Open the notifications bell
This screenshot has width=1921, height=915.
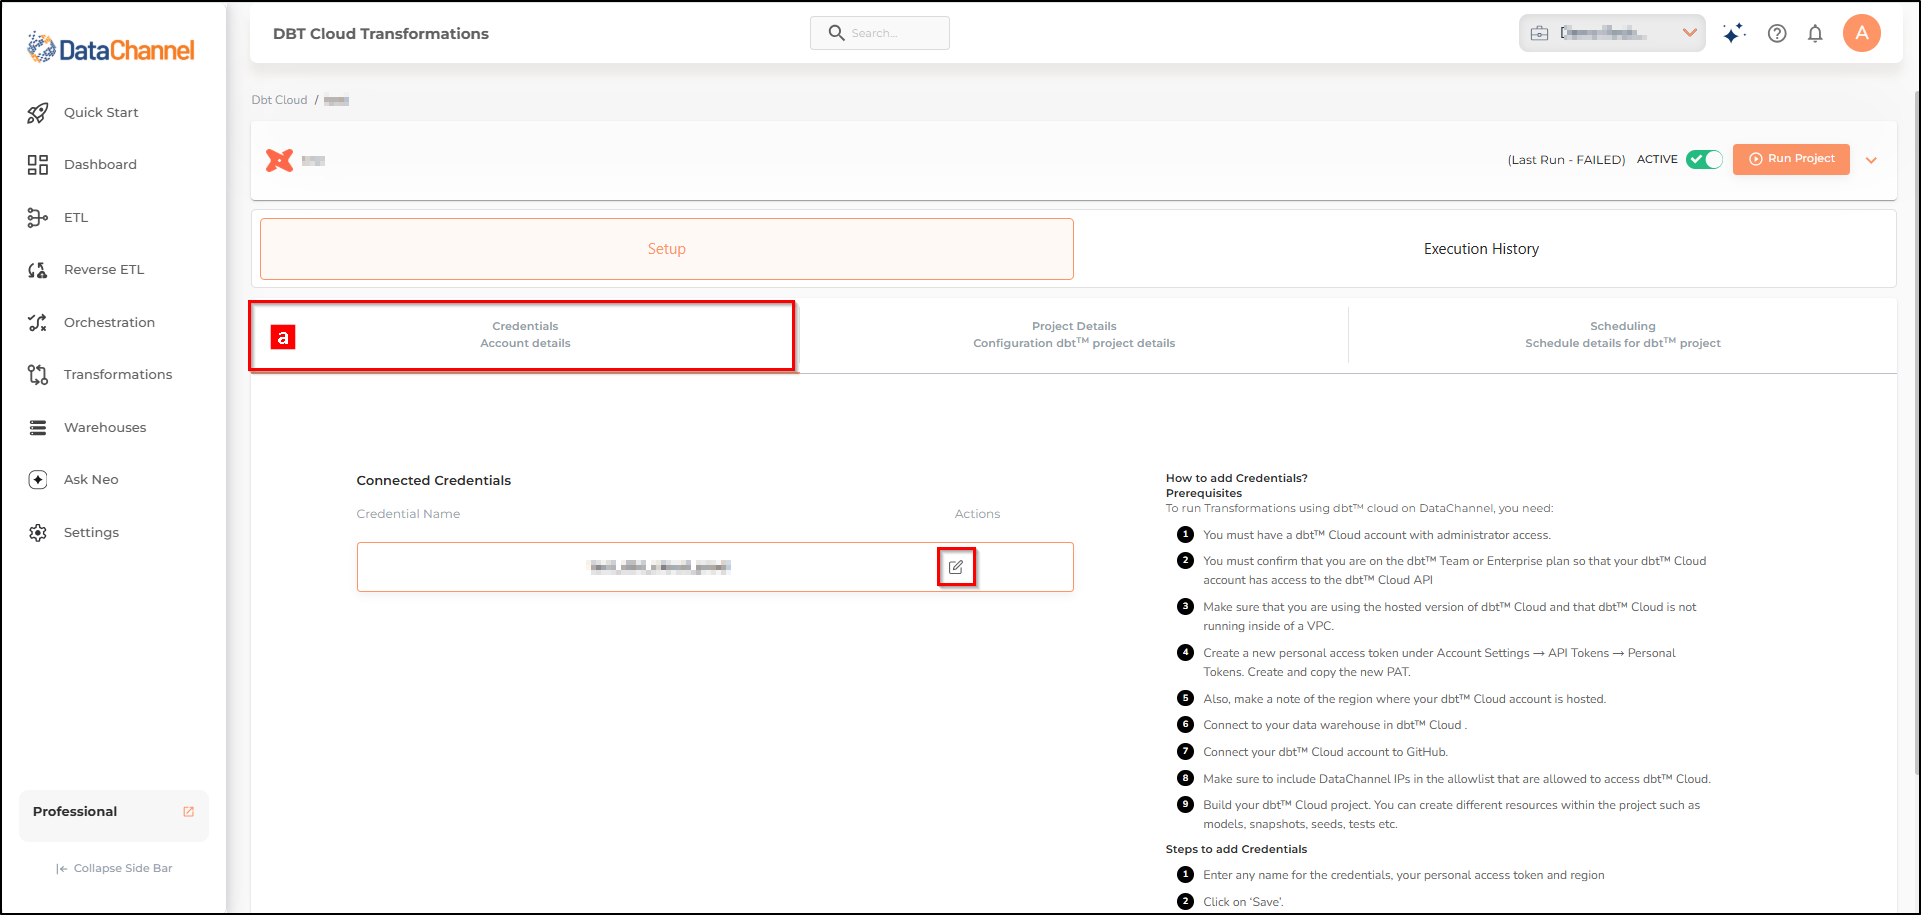coord(1815,33)
